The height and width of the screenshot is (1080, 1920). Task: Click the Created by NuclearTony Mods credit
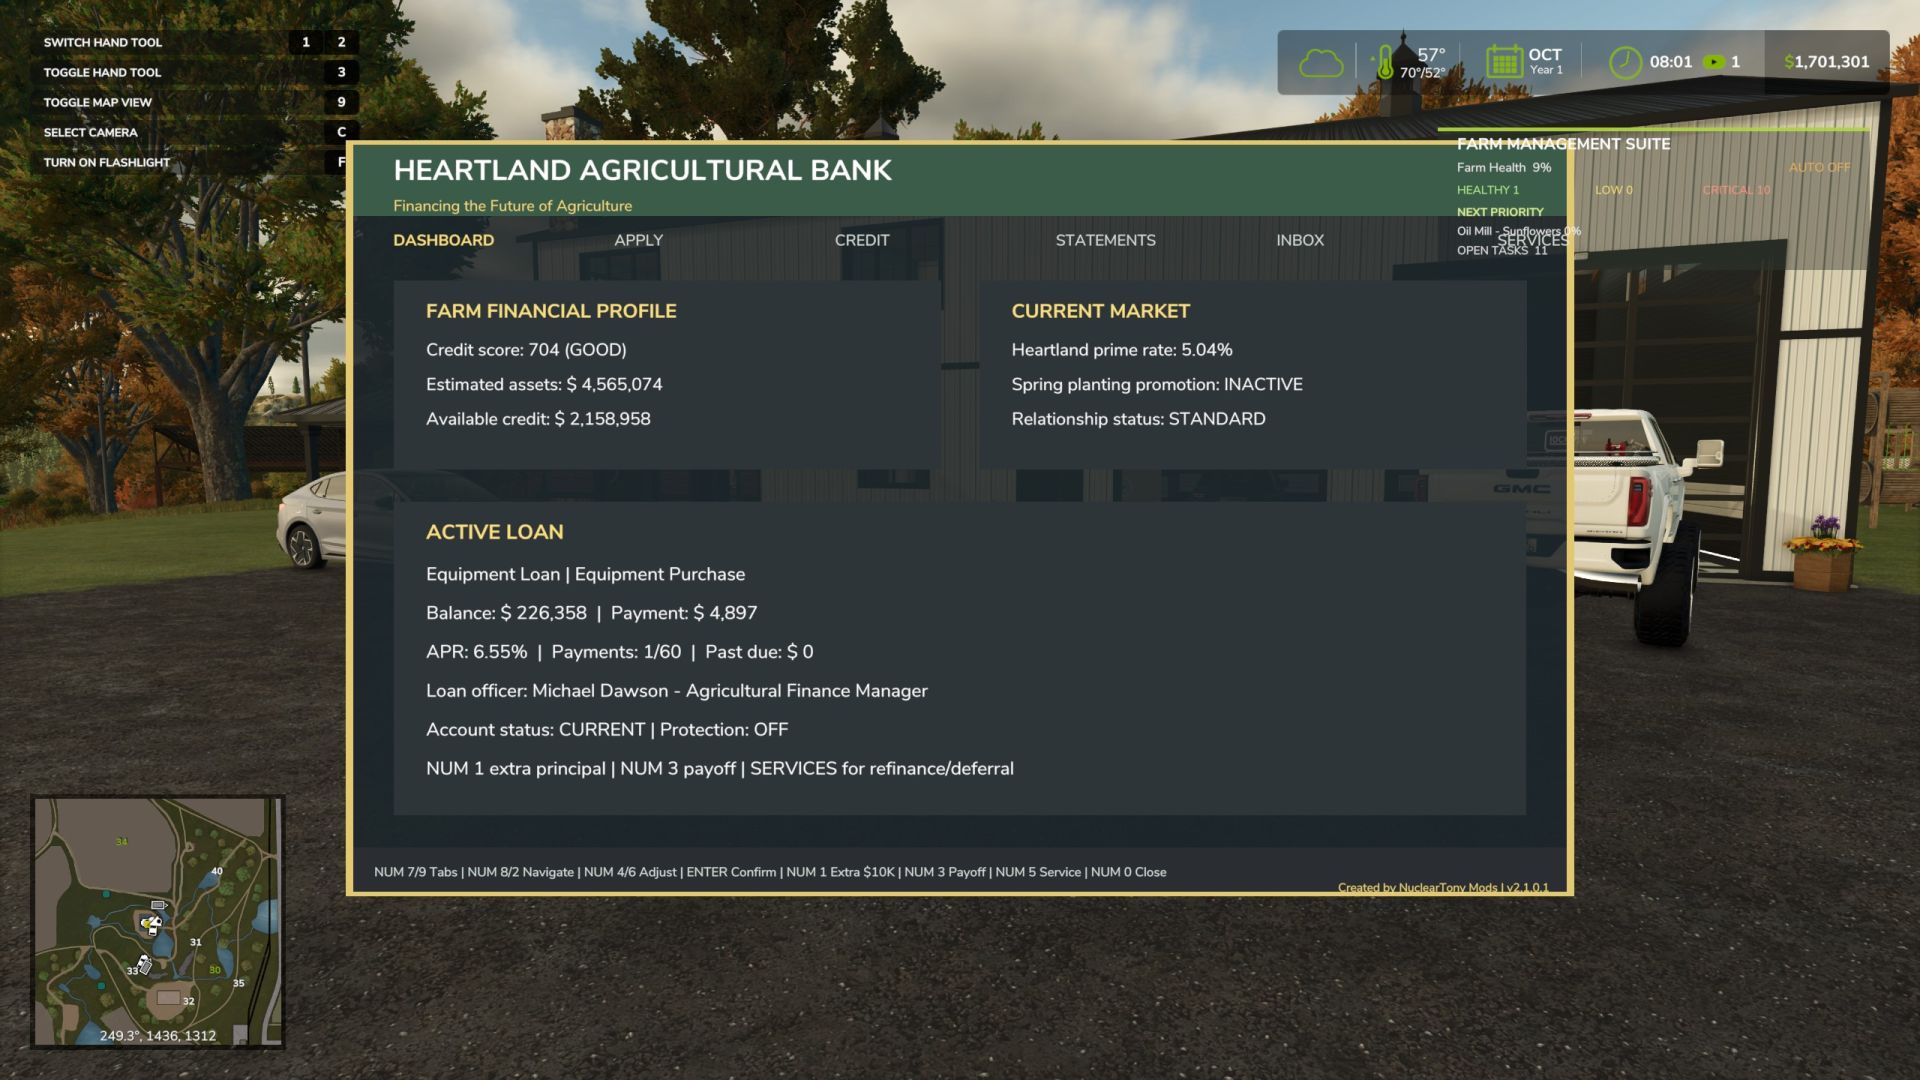pos(1443,888)
